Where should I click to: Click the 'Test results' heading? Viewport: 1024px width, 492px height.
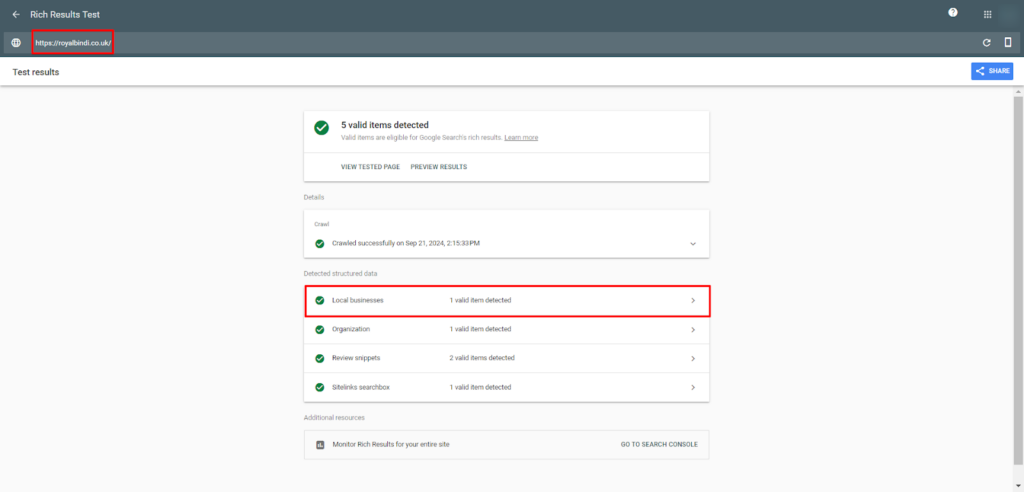[36, 72]
